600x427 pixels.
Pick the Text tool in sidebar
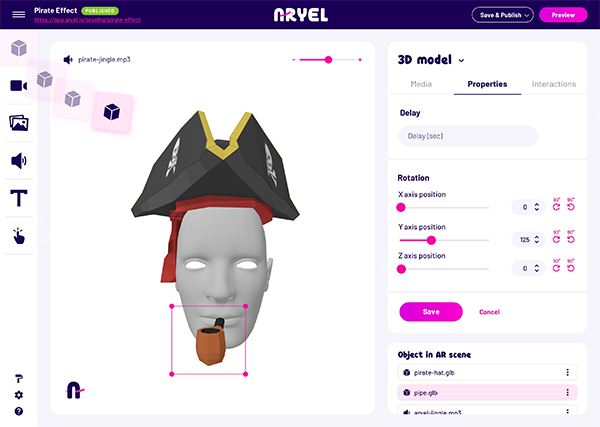pos(18,198)
